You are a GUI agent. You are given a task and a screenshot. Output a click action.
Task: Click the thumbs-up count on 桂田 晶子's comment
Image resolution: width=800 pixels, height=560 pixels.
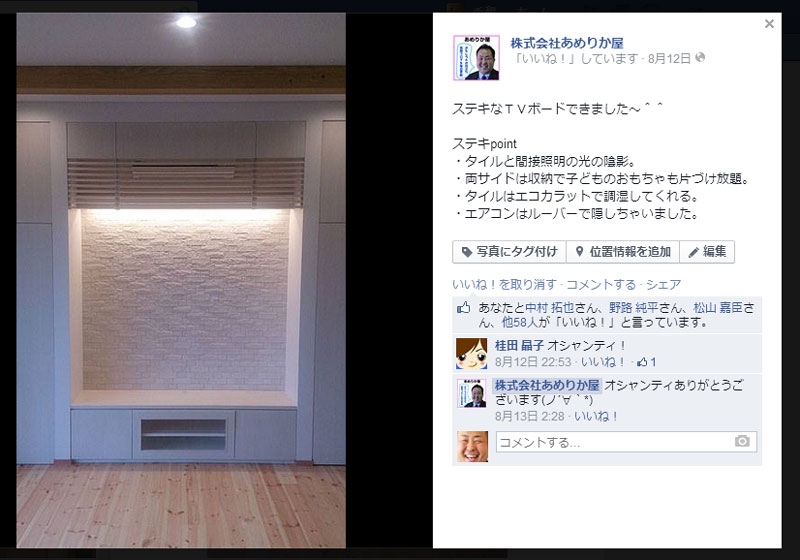(646, 362)
